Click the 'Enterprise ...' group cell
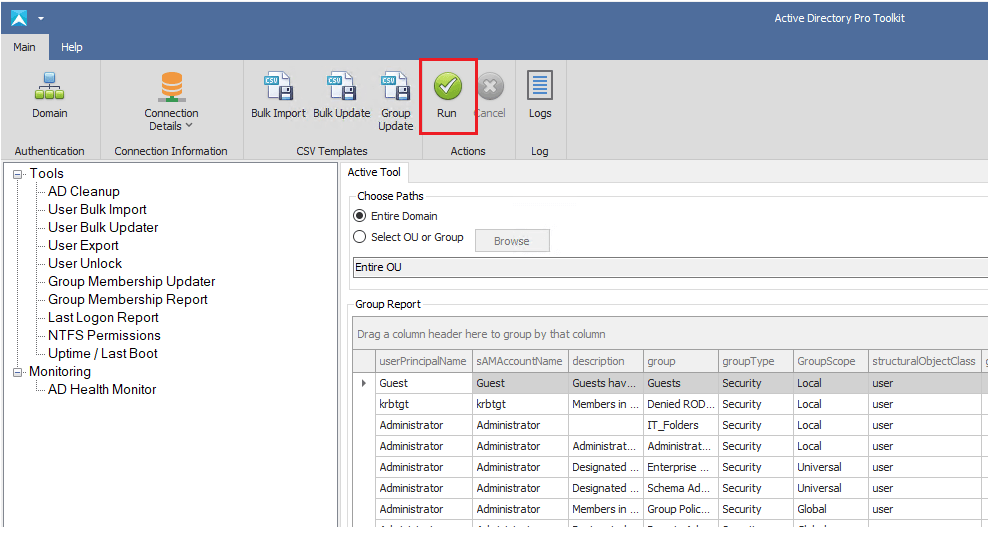The height and width of the screenshot is (536, 988). point(681,467)
